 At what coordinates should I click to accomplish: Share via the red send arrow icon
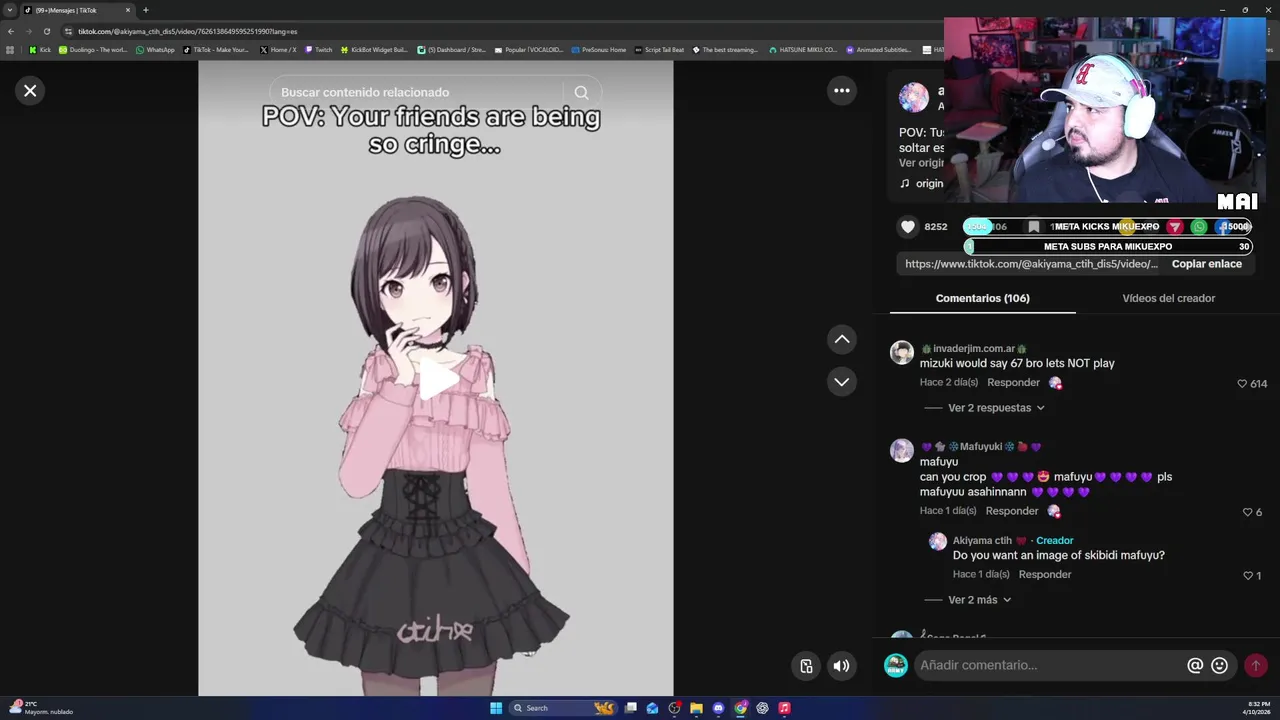tap(1175, 227)
